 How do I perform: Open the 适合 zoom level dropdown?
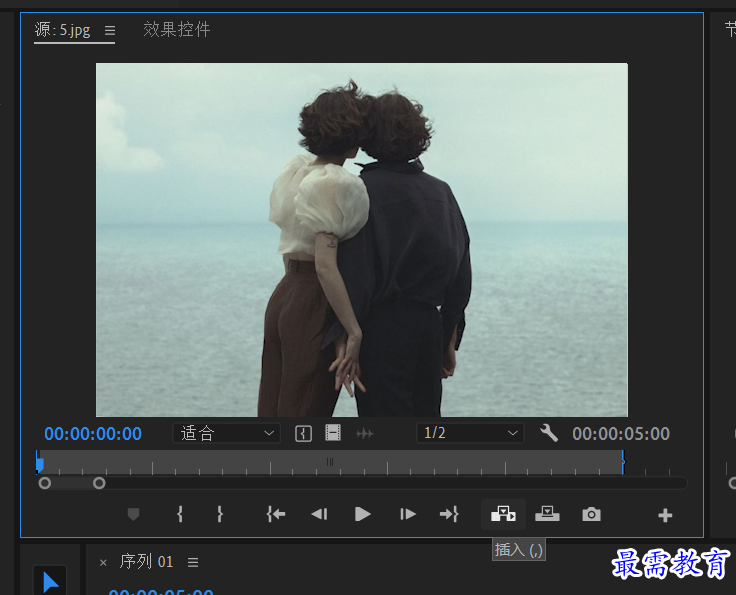click(227, 433)
